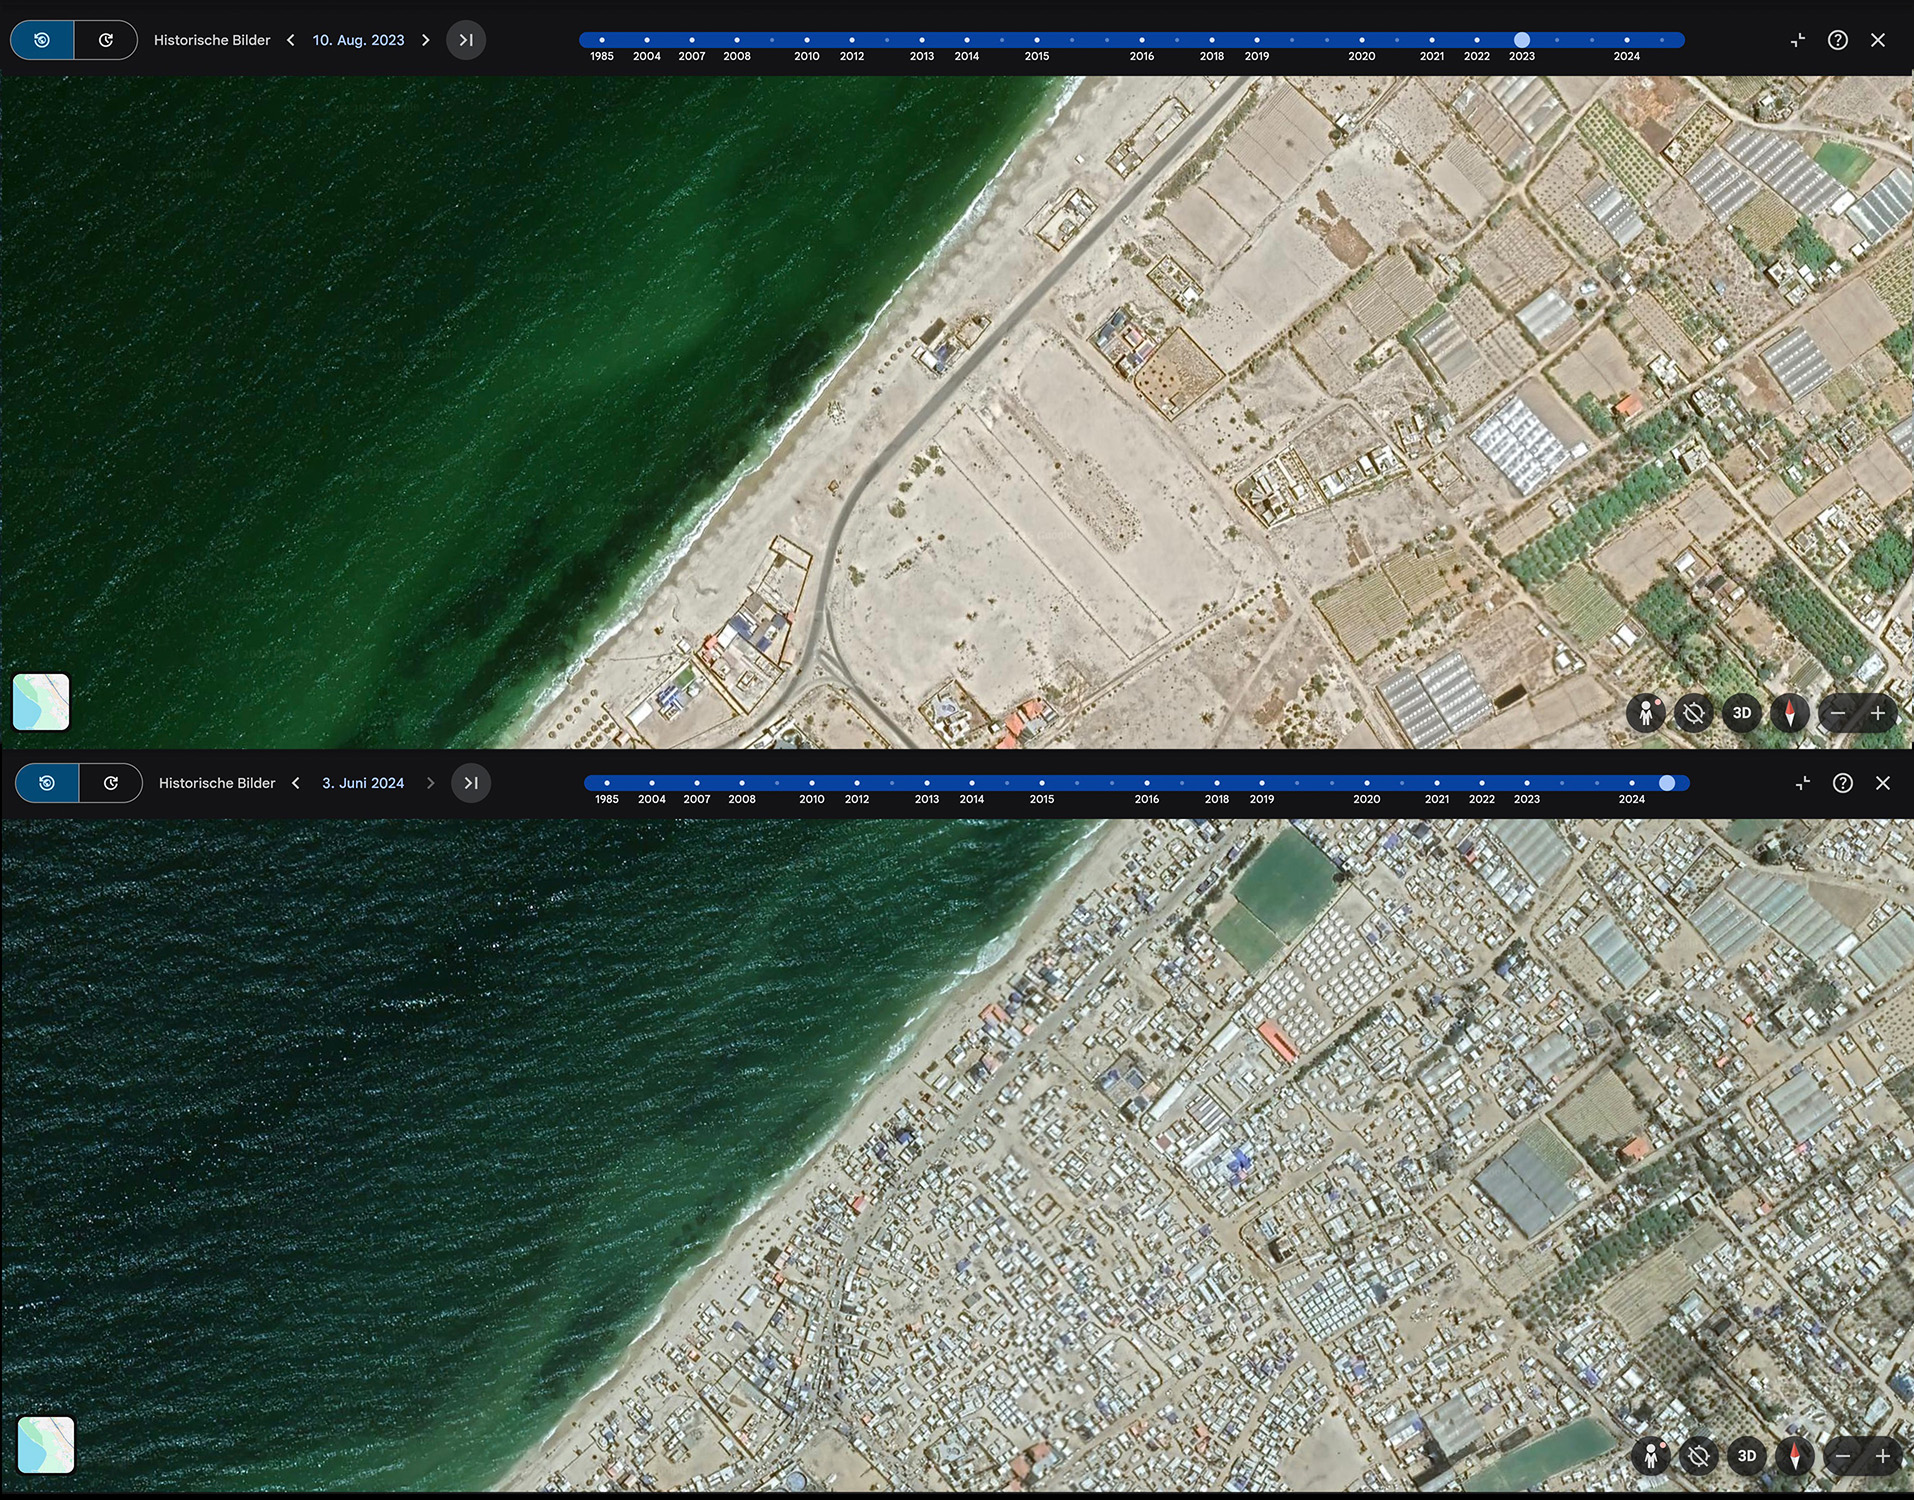Go to next date after 10. Aug. 2023
Screen dimensions: 1914x1500
tap(426, 40)
